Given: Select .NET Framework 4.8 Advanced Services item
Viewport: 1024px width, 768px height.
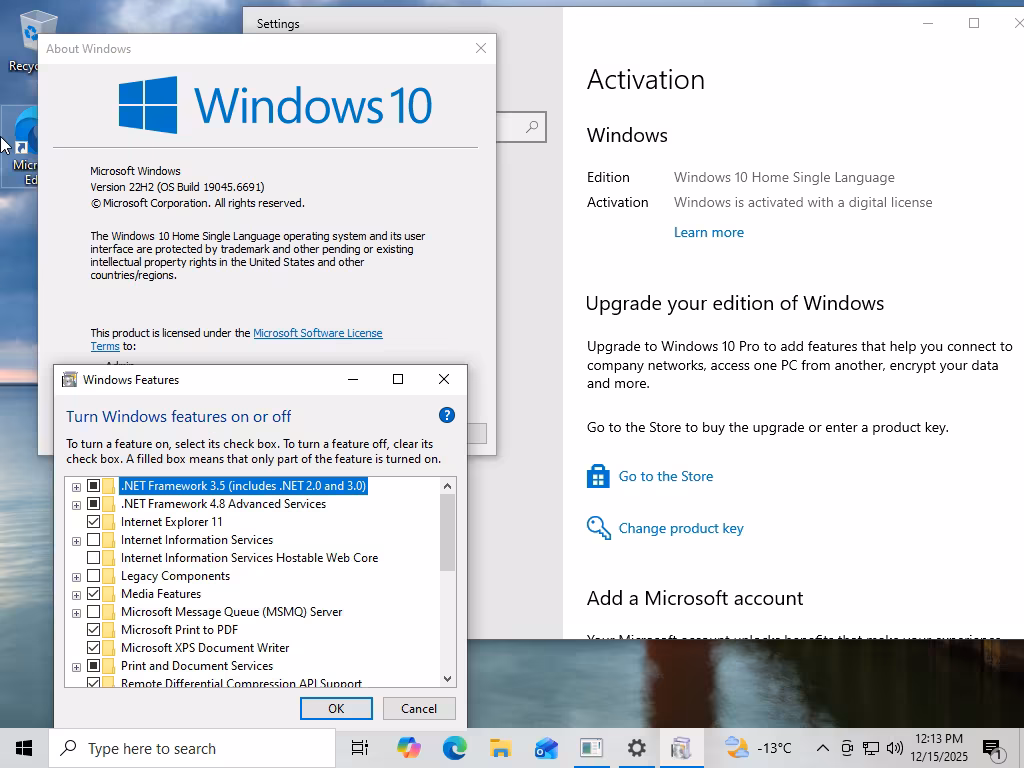Looking at the screenshot, I should click(x=223, y=504).
